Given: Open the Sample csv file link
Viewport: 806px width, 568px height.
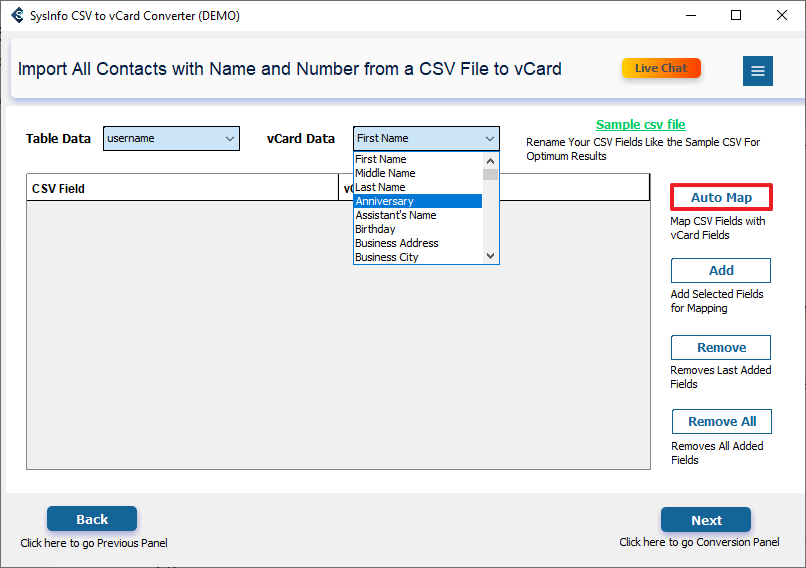Looking at the screenshot, I should click(x=640, y=124).
